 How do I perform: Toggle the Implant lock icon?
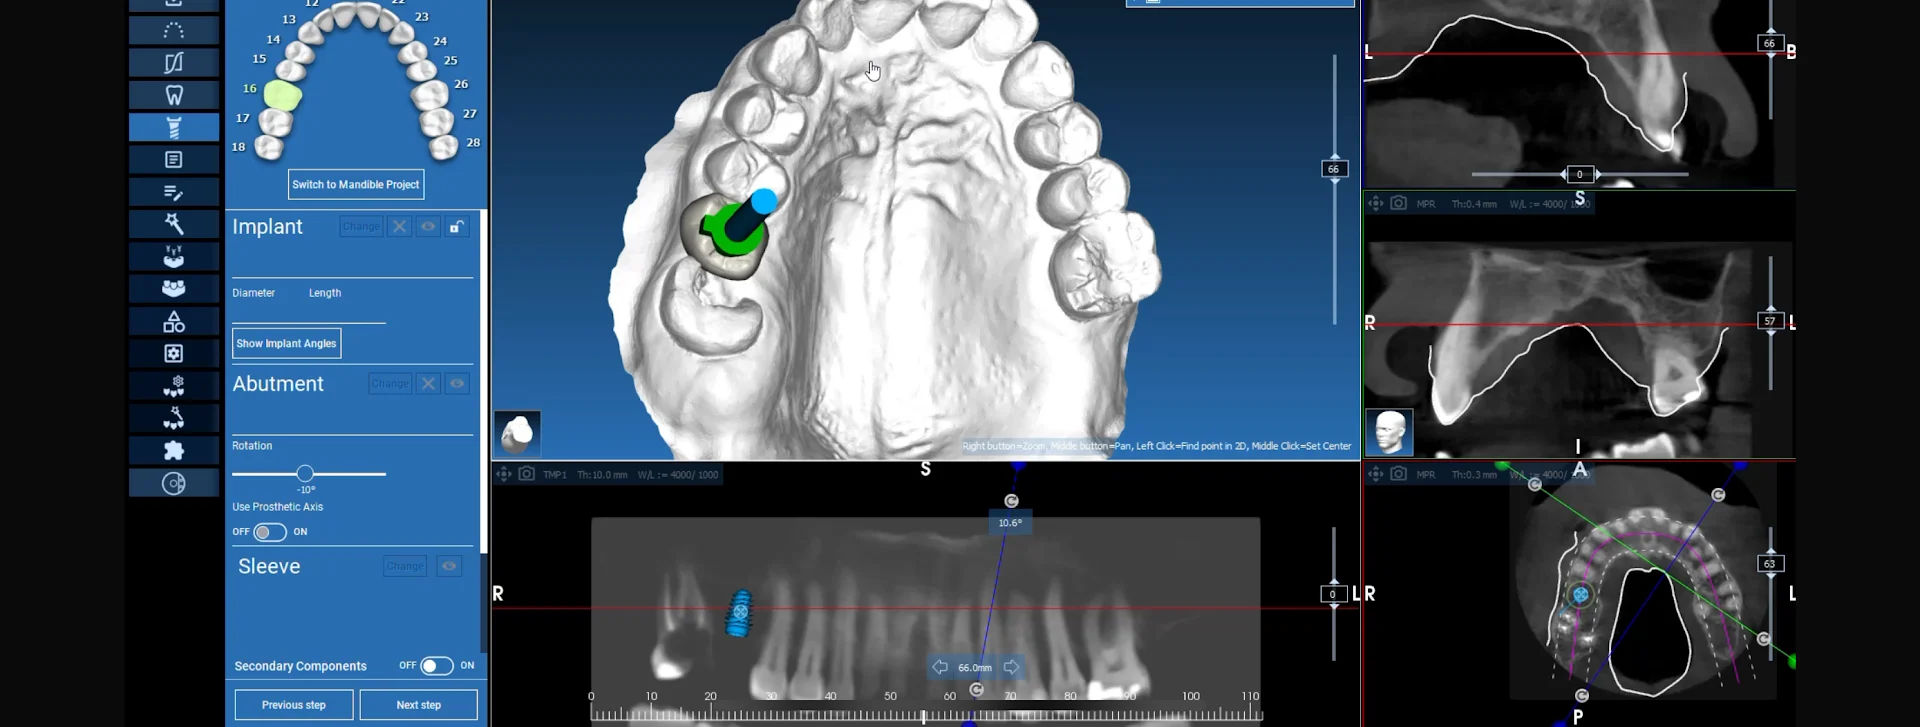[x=456, y=227]
